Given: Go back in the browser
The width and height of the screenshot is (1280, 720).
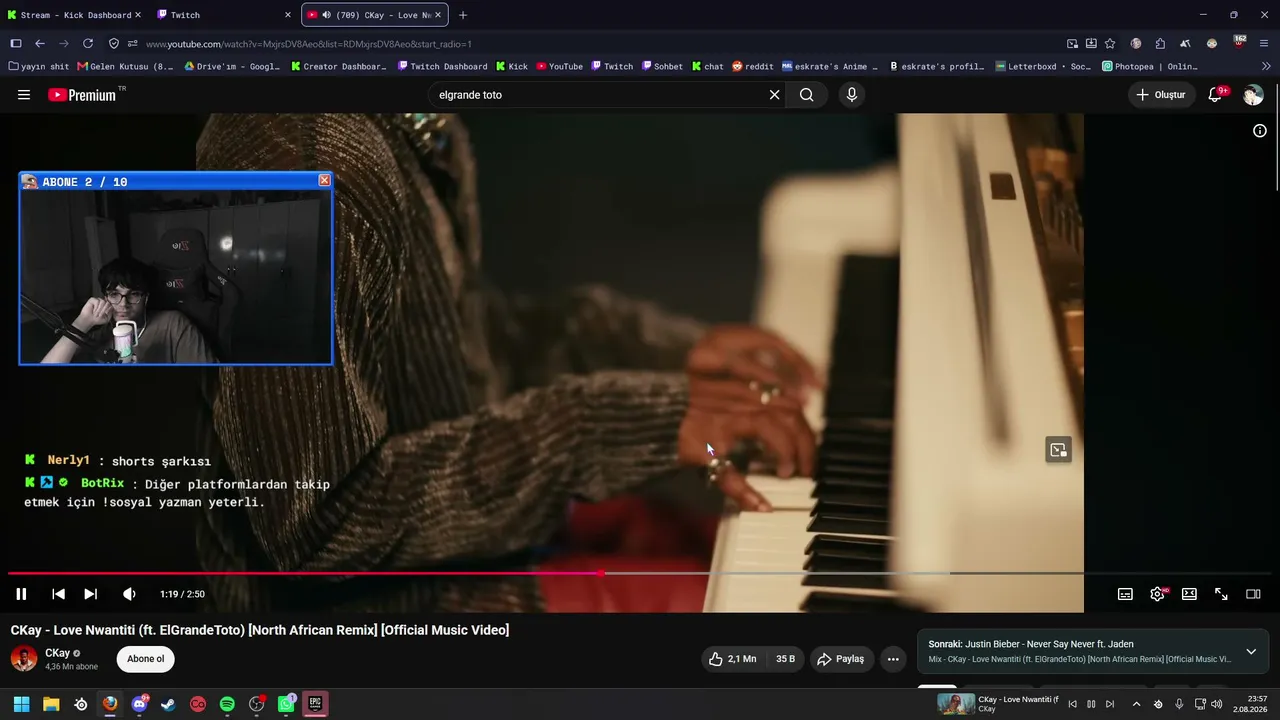Looking at the screenshot, I should tap(40, 44).
